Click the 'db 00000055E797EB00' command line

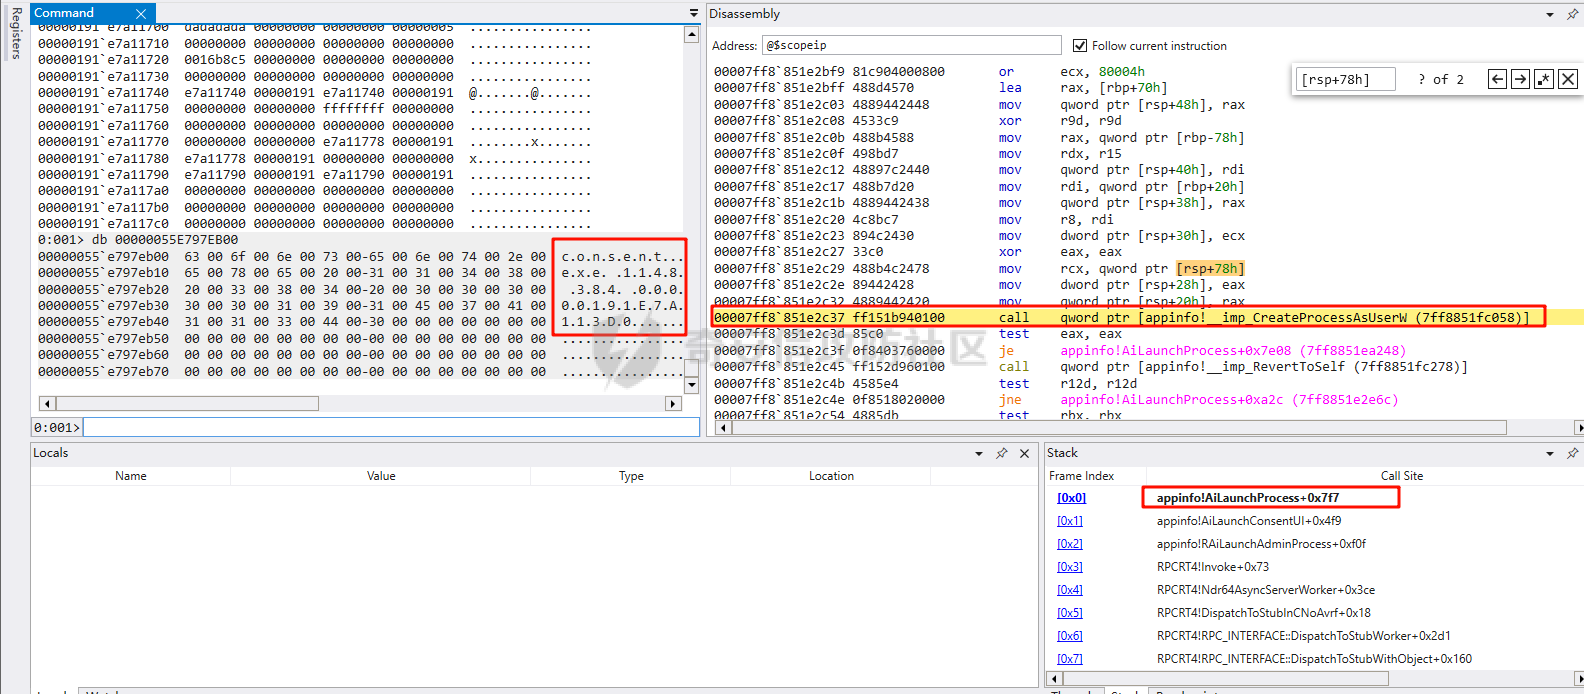[x=138, y=240]
